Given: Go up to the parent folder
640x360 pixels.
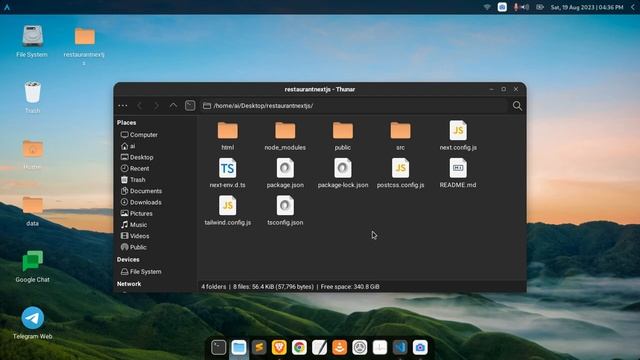Looking at the screenshot, I should [x=173, y=106].
